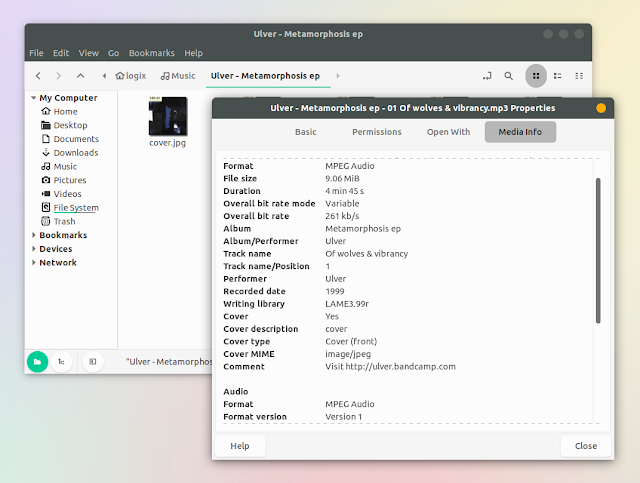Switch to list view mode
640x483 pixels.
click(x=558, y=76)
